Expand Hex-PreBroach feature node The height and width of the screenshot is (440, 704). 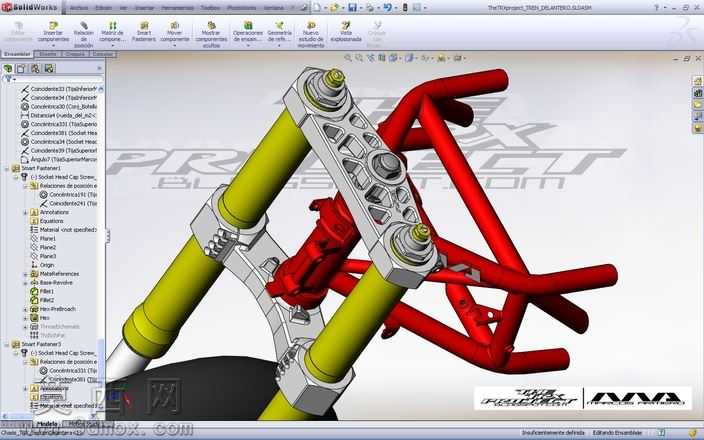(x=26, y=309)
